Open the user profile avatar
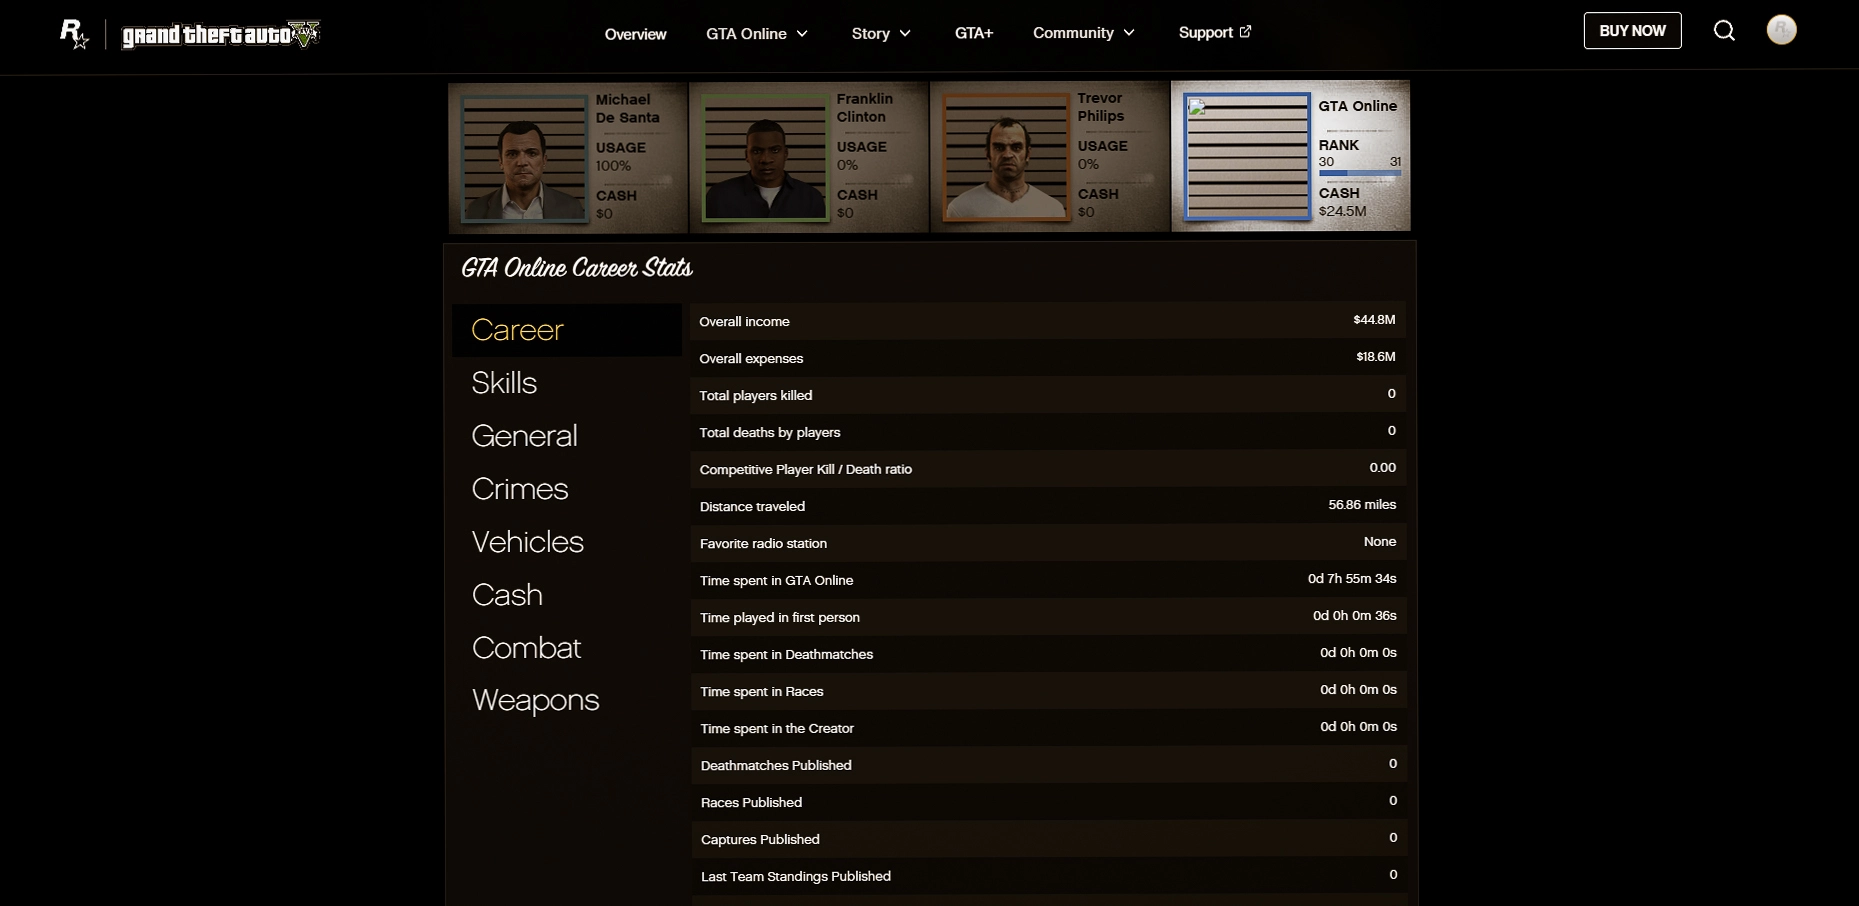 (1781, 30)
